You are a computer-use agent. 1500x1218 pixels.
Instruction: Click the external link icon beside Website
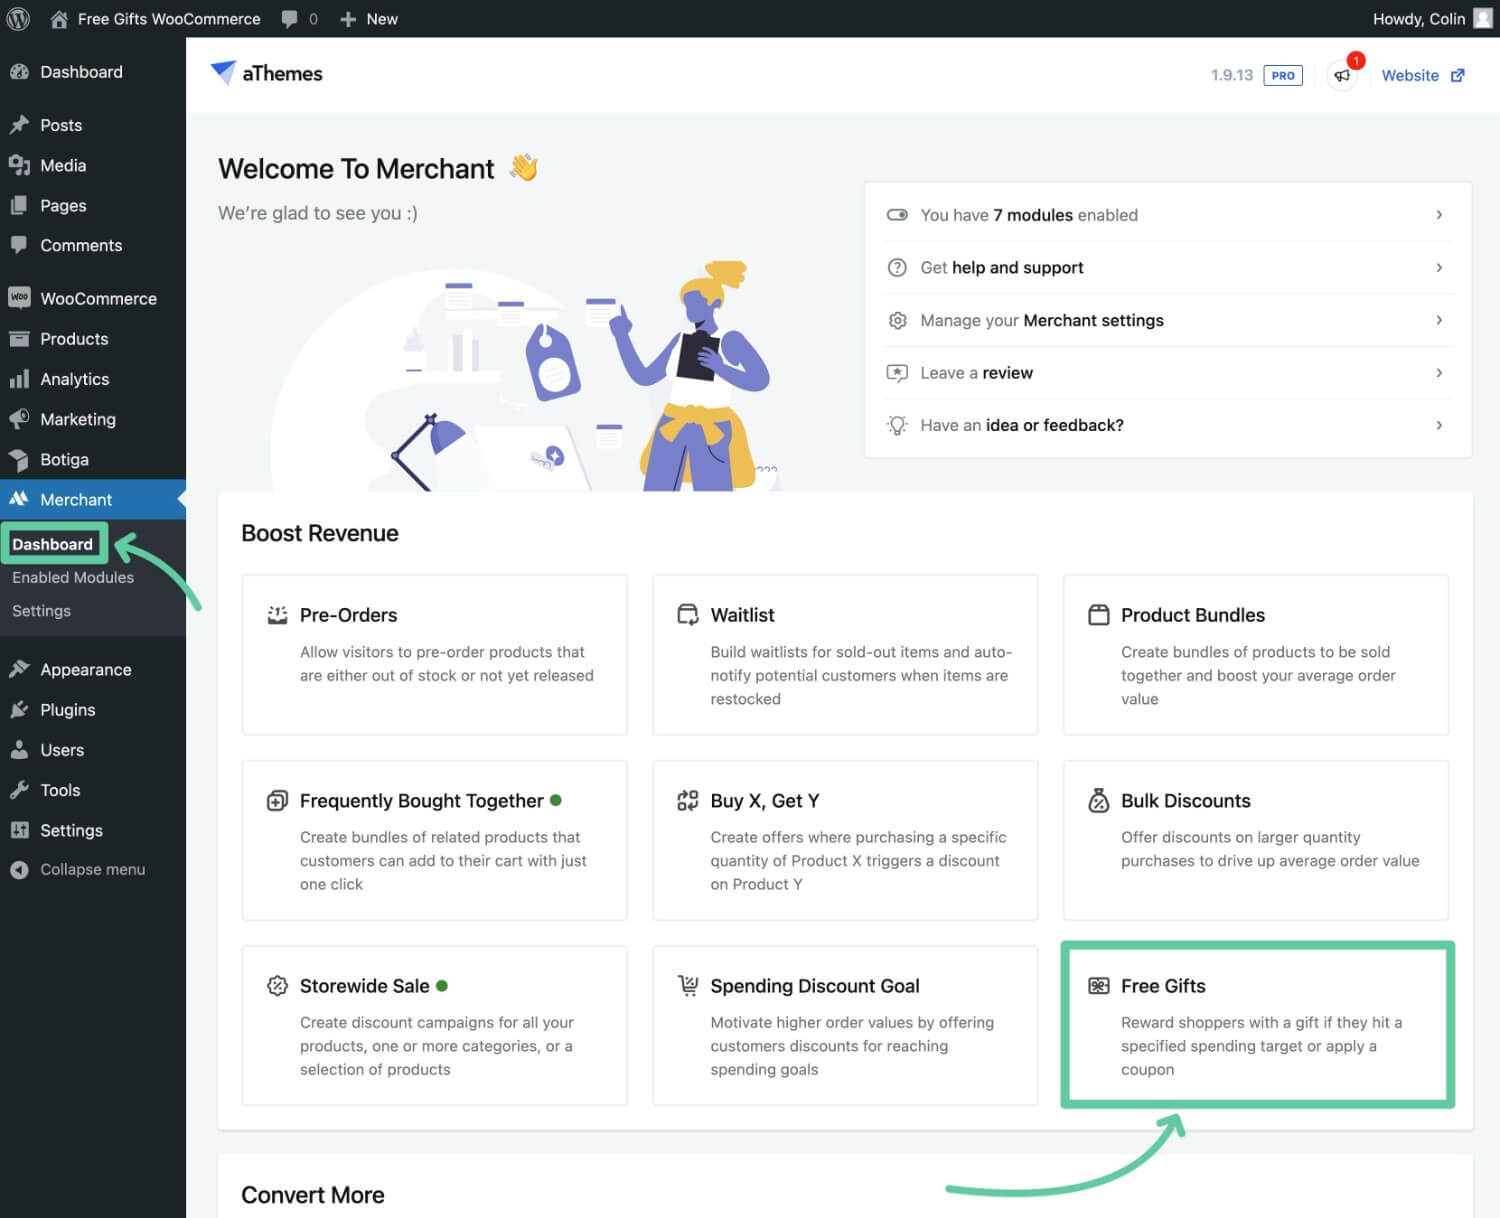click(1458, 75)
